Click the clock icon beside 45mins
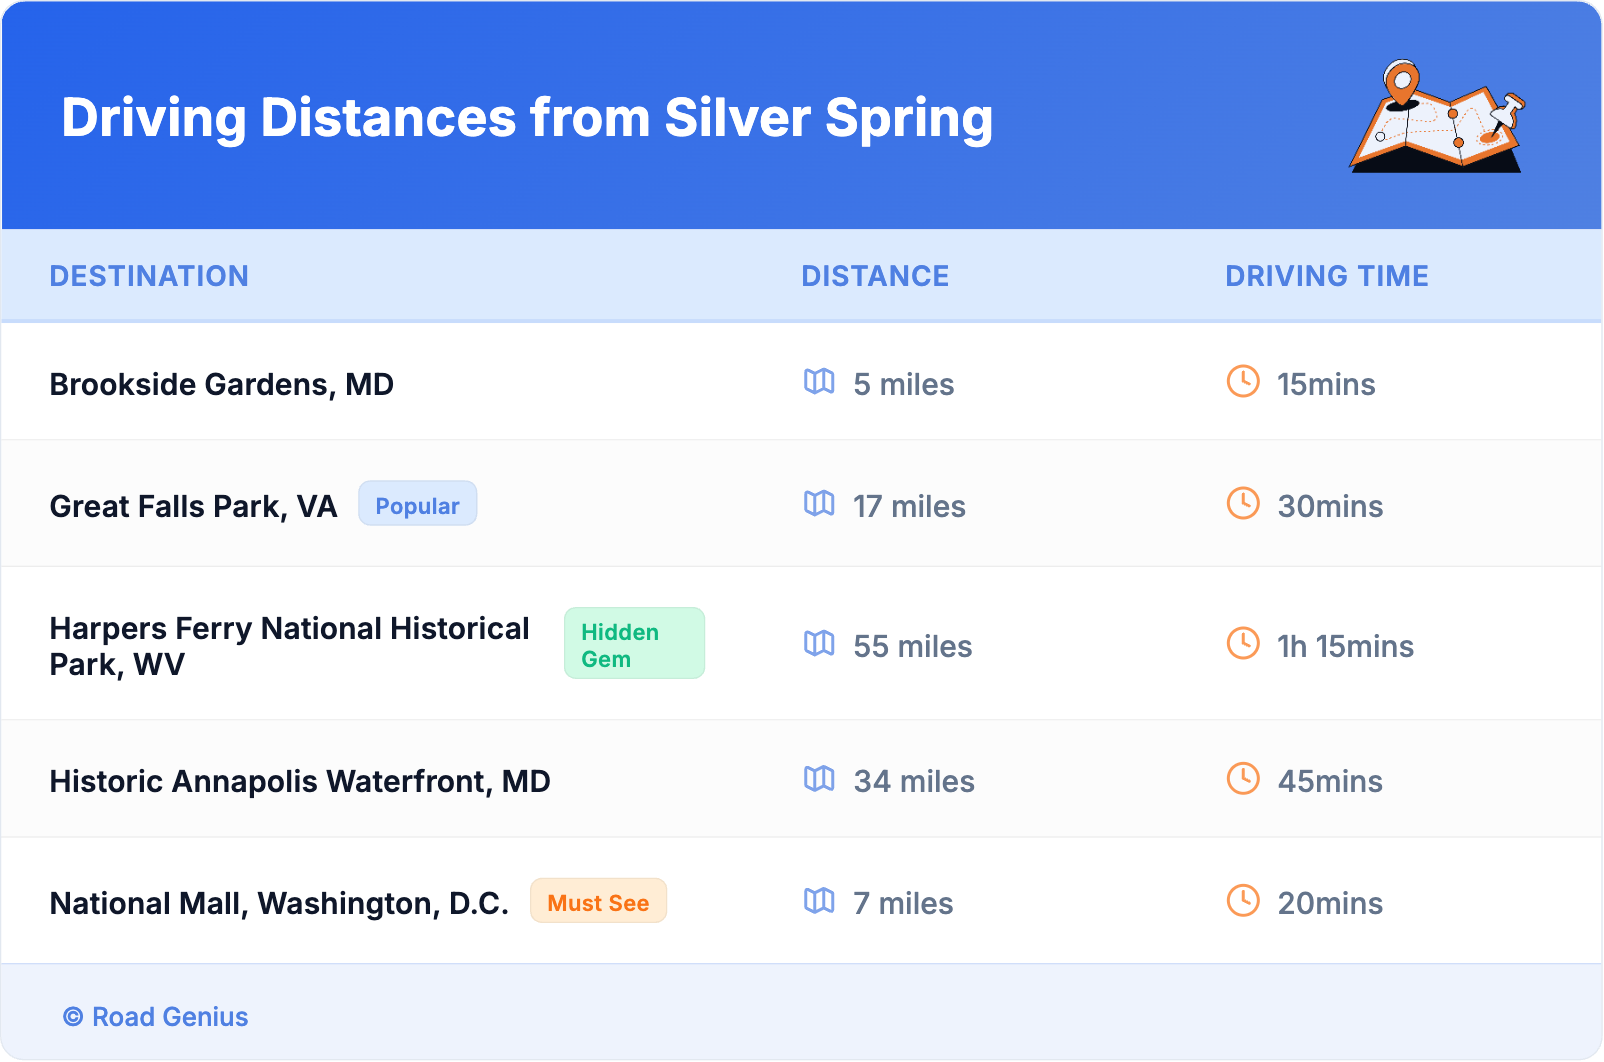 coord(1243,778)
